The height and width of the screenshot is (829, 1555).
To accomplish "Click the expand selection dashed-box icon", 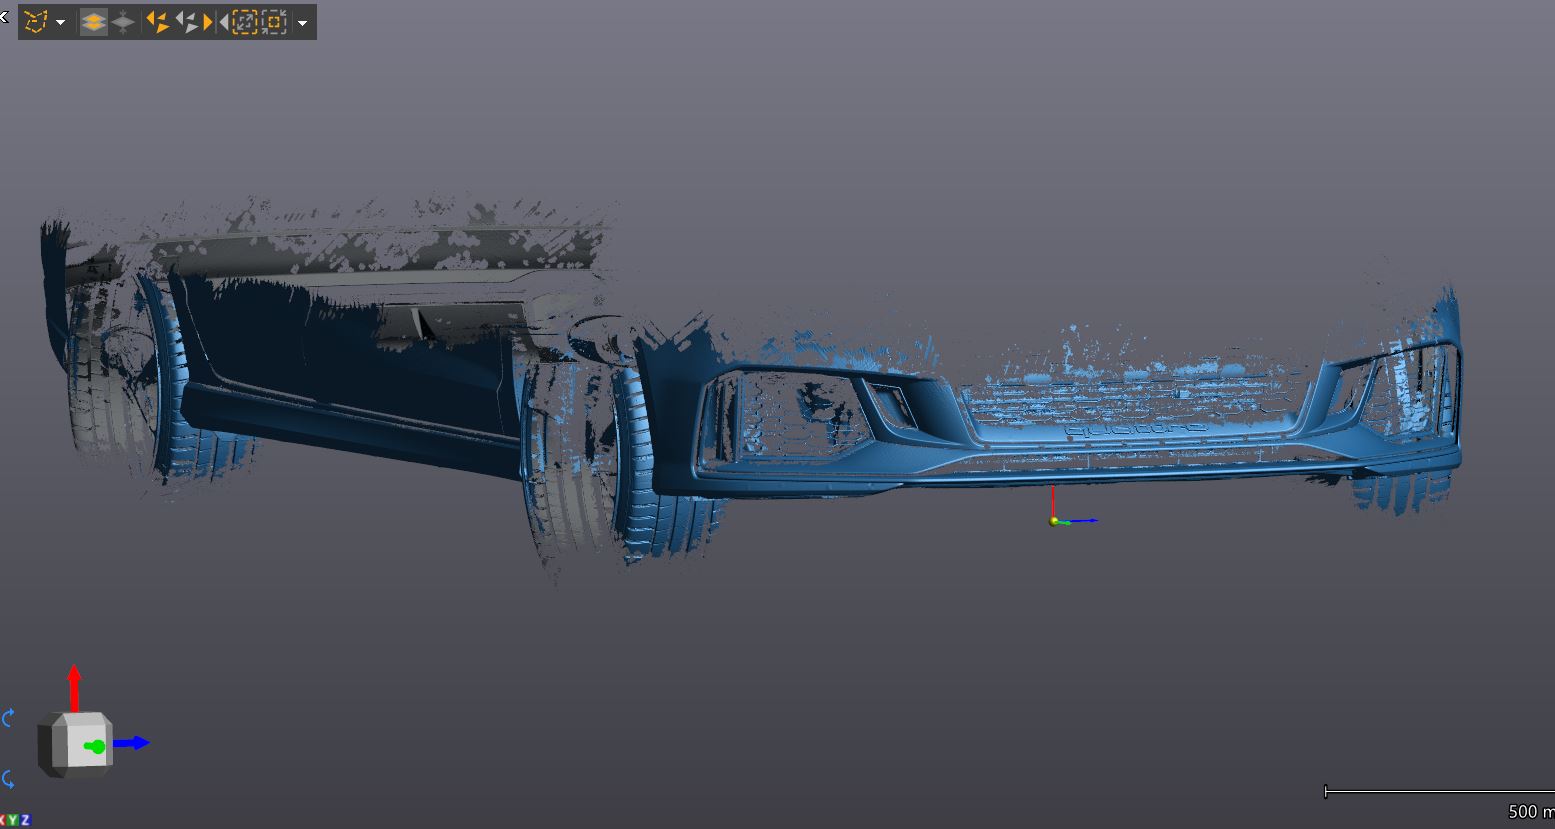I will coord(245,21).
